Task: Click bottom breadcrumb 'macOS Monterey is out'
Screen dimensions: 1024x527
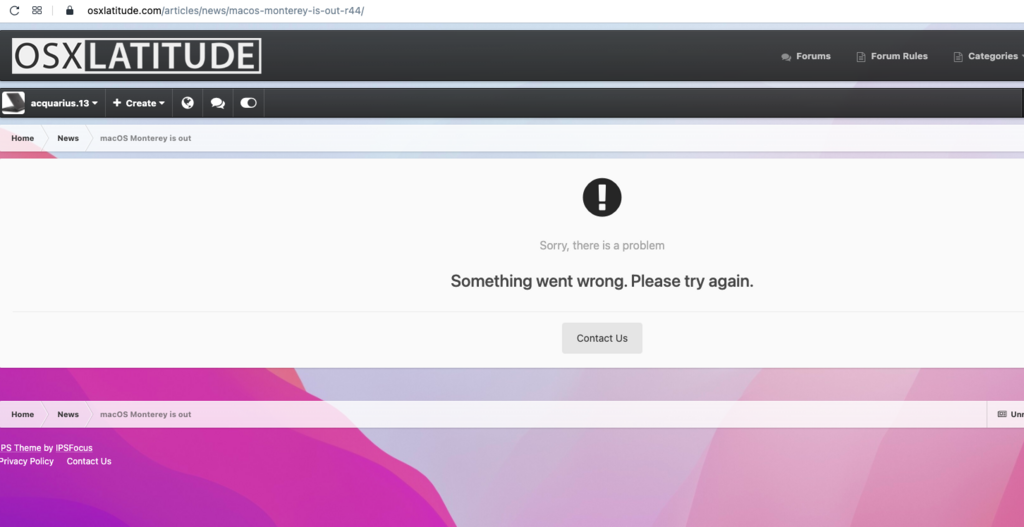Action: pos(146,415)
